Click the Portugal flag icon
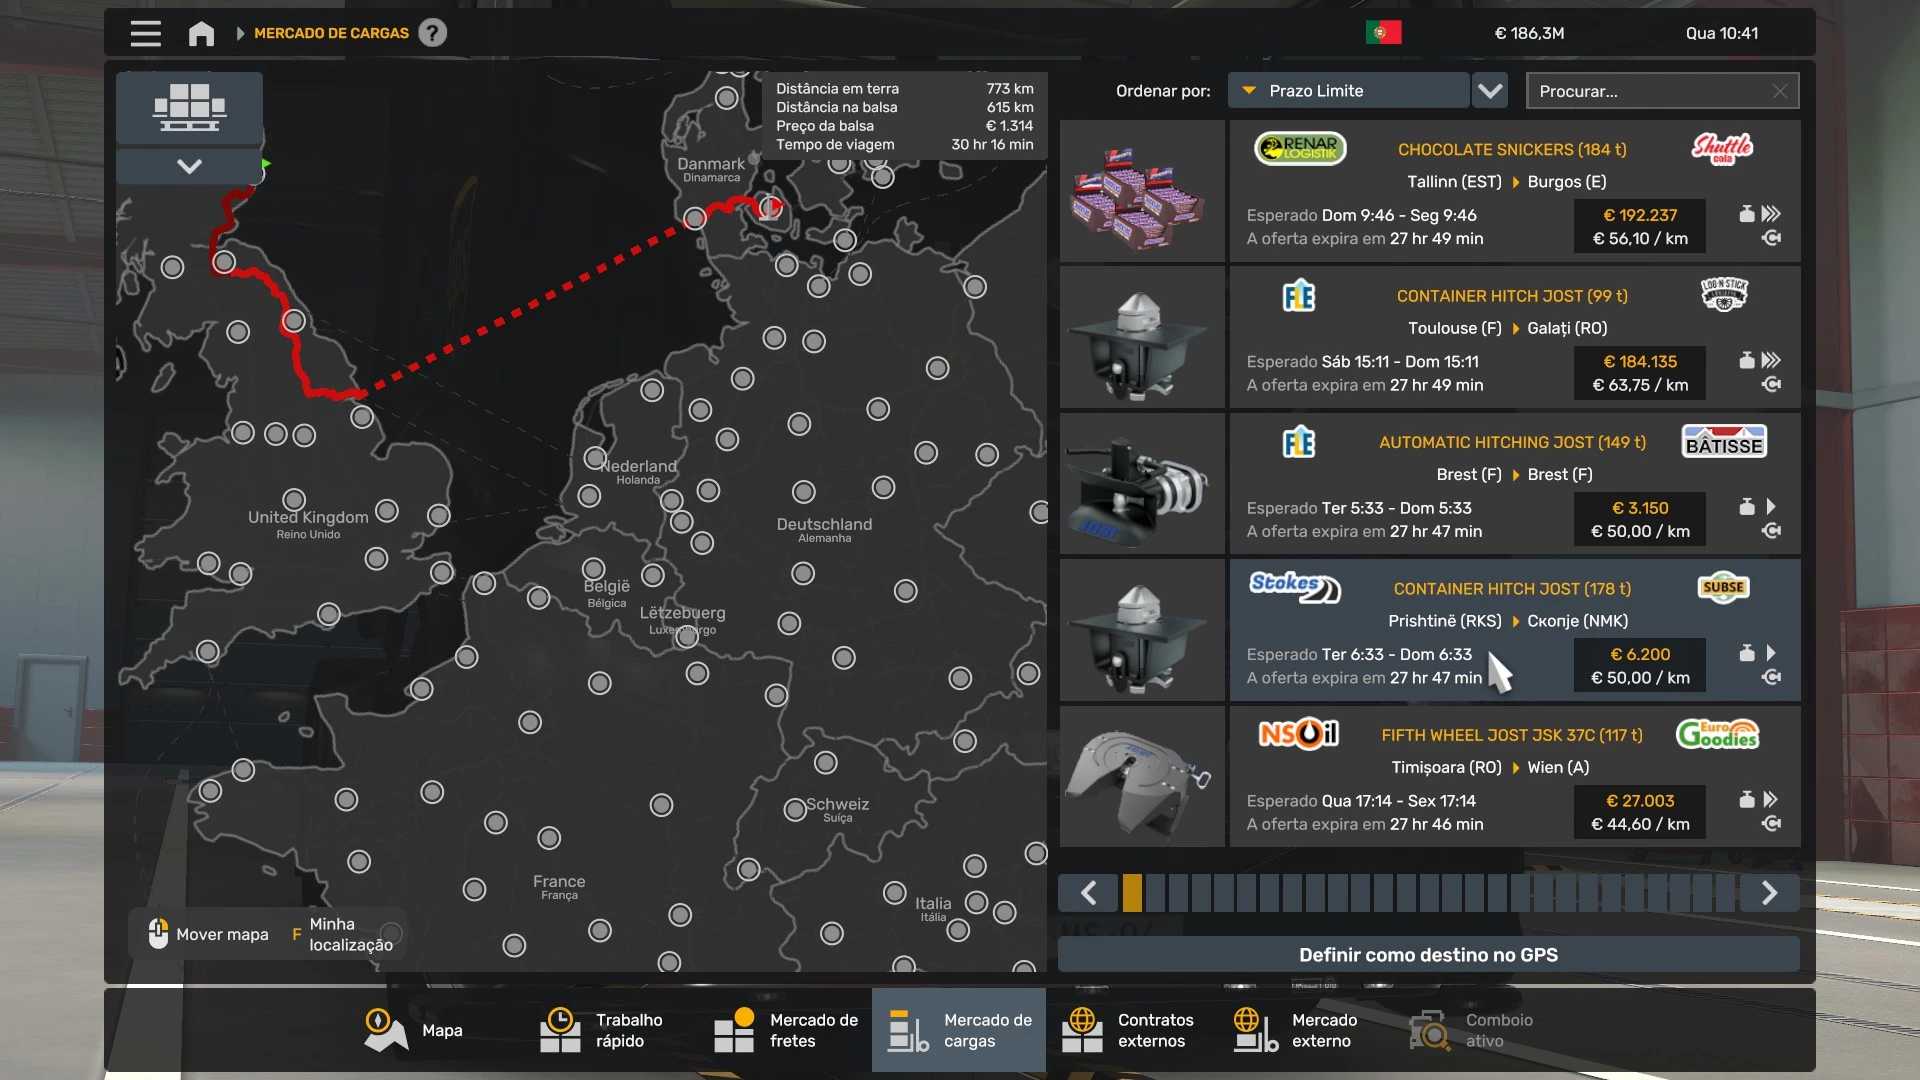The height and width of the screenshot is (1080, 1920). click(x=1383, y=33)
